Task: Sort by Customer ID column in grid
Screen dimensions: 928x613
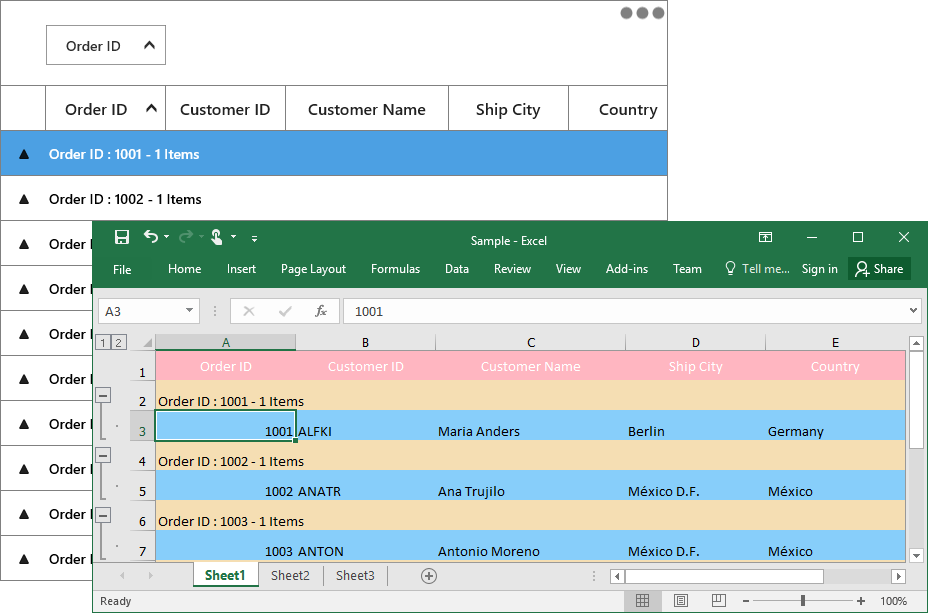Action: (225, 109)
